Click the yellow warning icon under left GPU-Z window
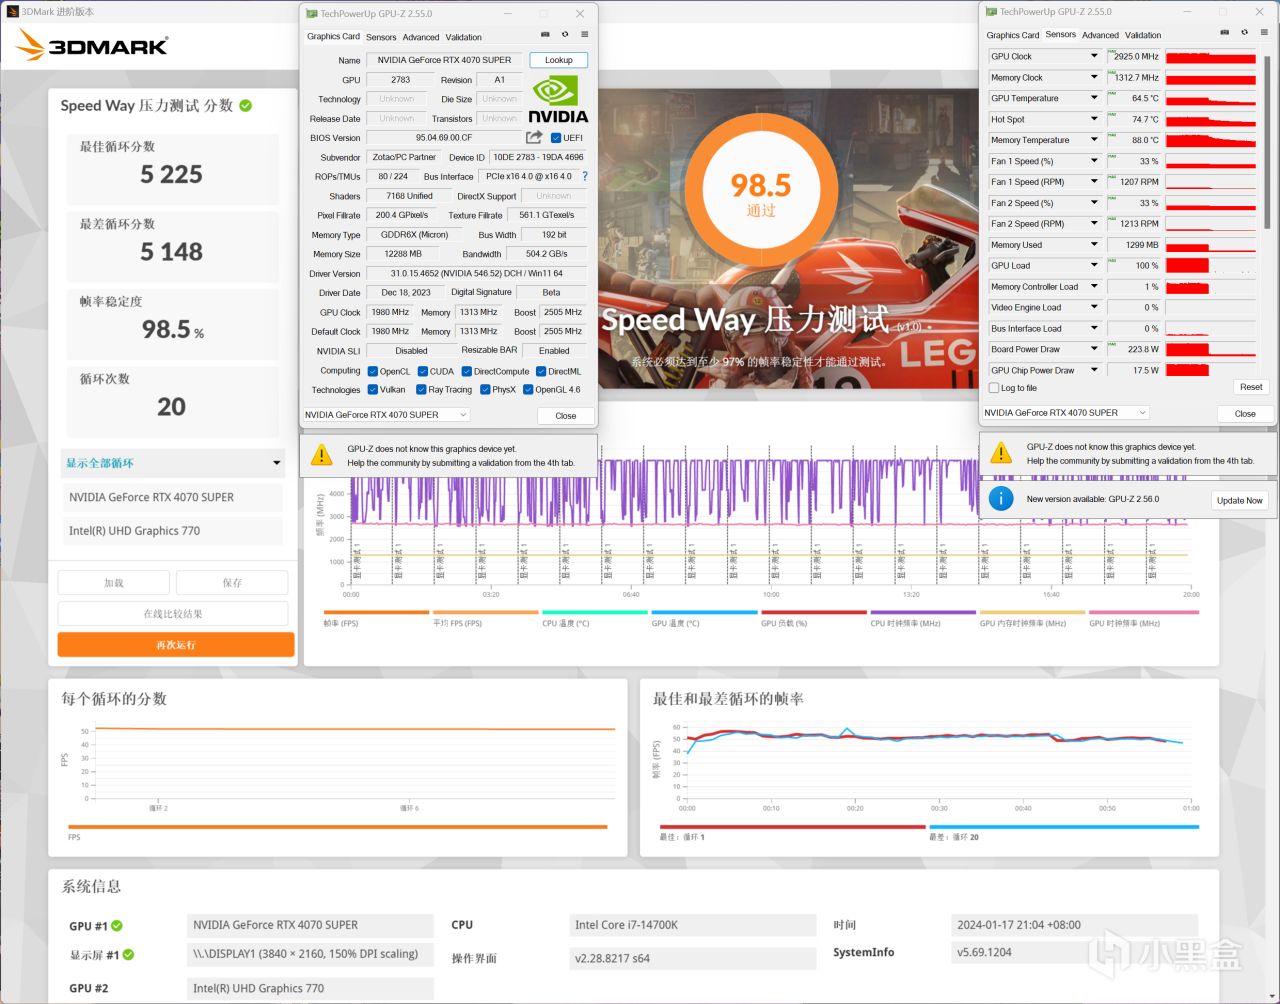The width and height of the screenshot is (1280, 1004). [x=322, y=455]
